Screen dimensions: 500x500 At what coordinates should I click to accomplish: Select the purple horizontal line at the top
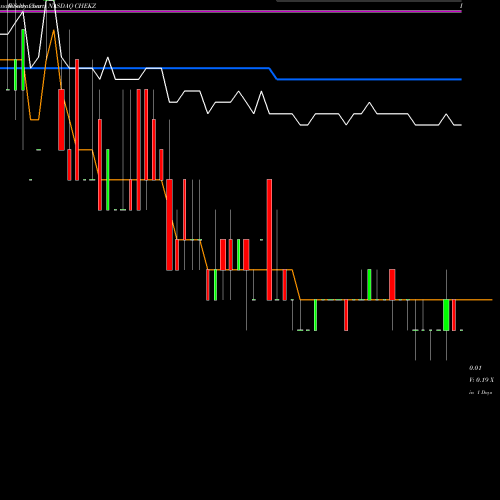point(231,12)
